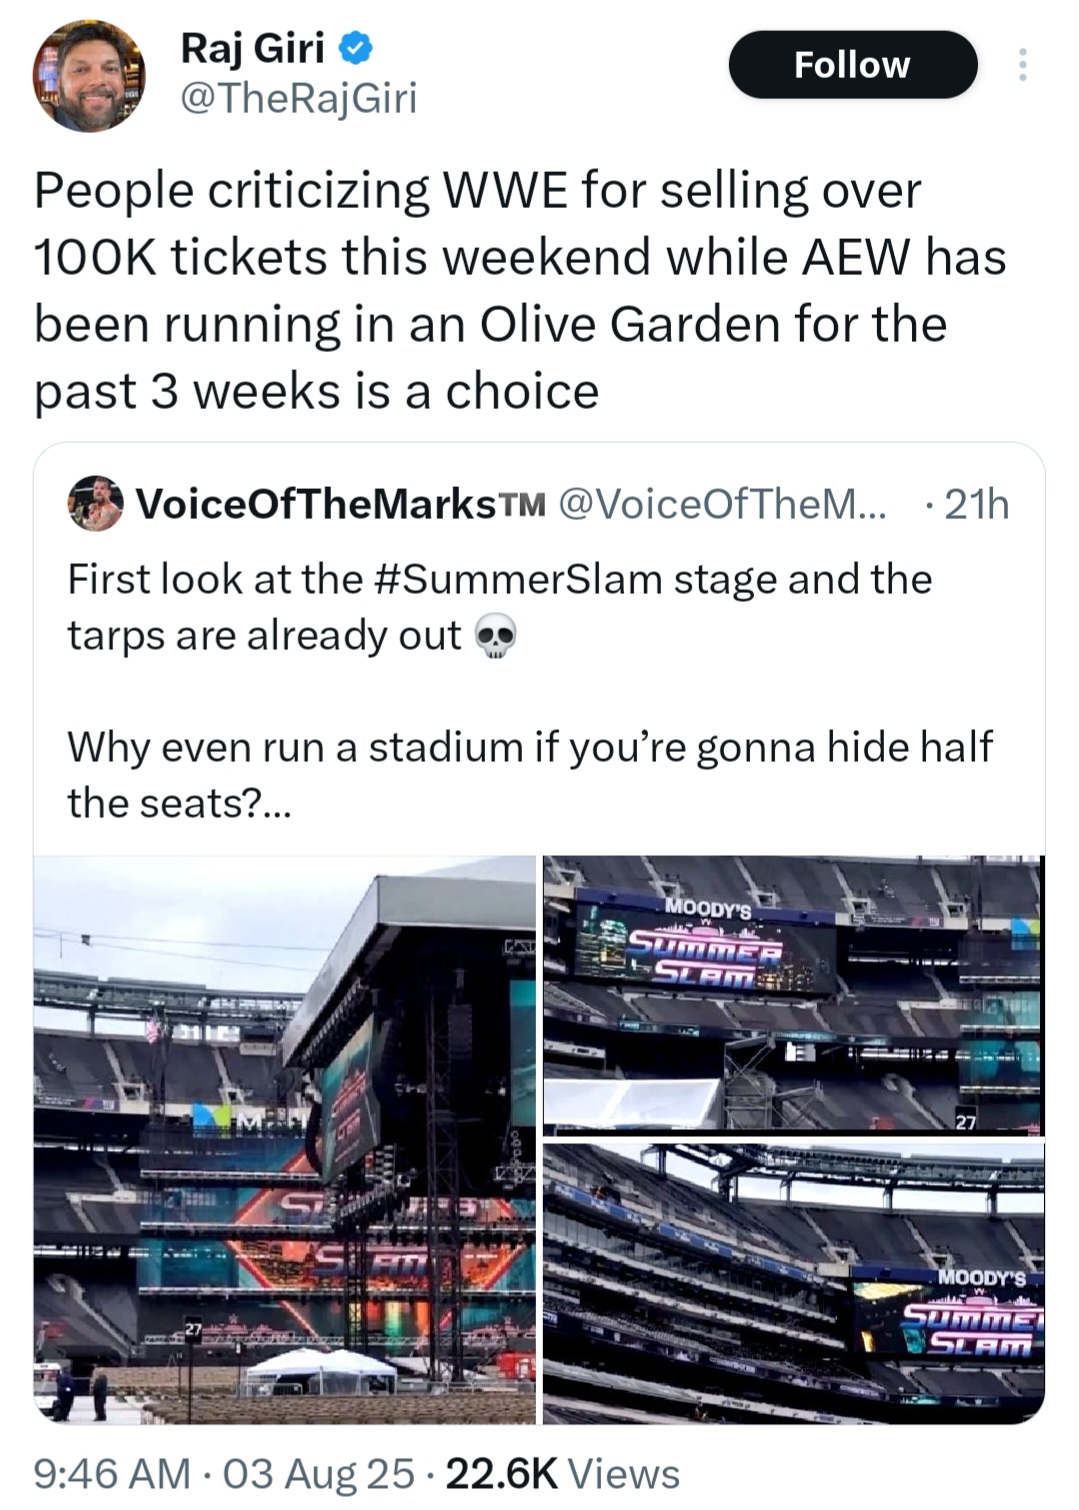Click the 9:46 AM tweet timestamp
This screenshot has height=1510, width=1079.
(x=112, y=1473)
